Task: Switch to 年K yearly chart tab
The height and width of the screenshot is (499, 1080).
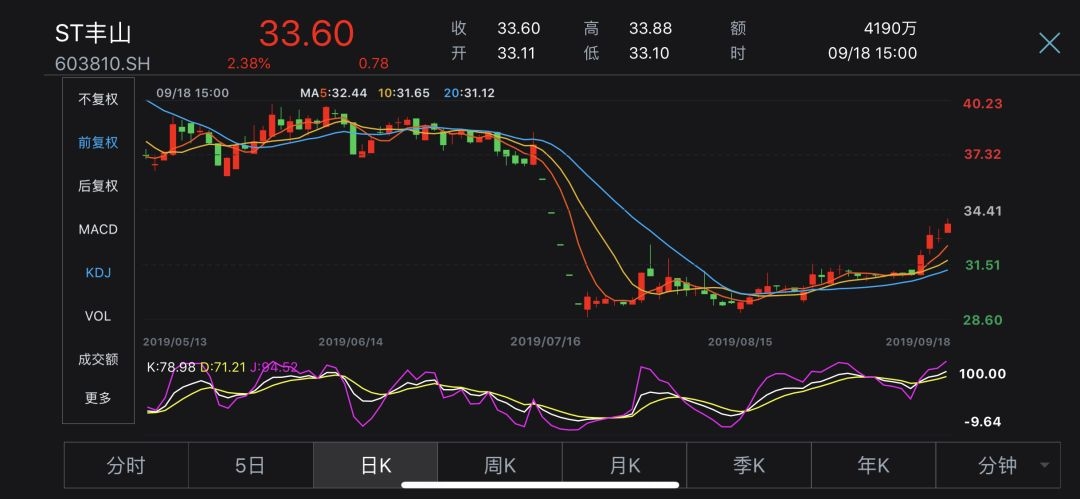Action: 873,465
